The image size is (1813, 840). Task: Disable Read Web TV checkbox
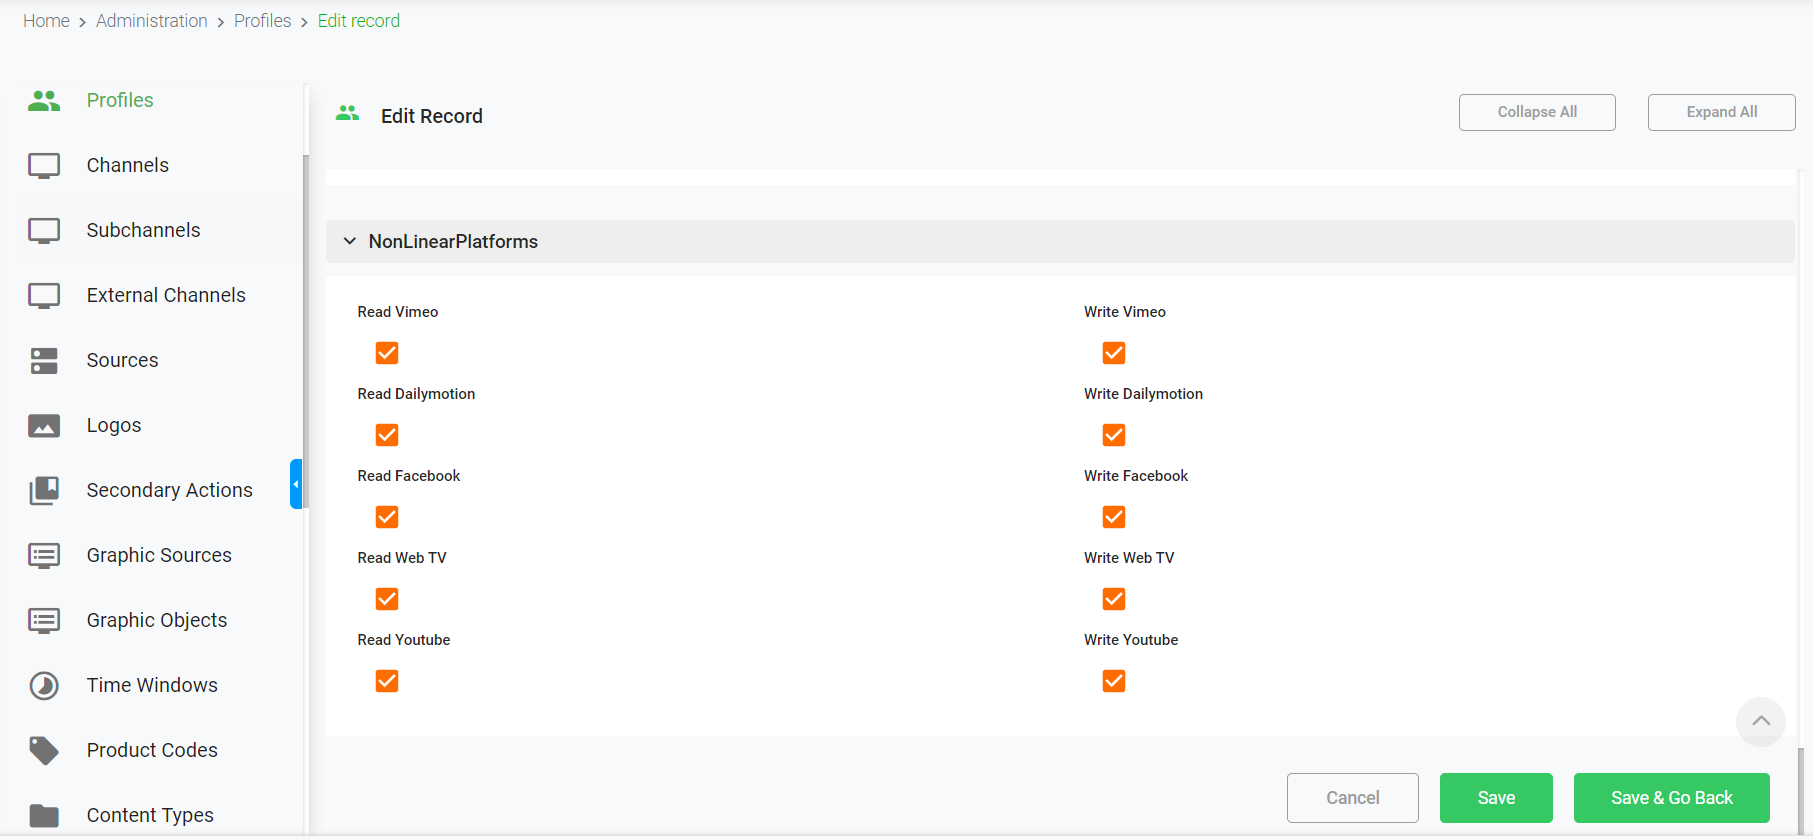pyautogui.click(x=387, y=599)
